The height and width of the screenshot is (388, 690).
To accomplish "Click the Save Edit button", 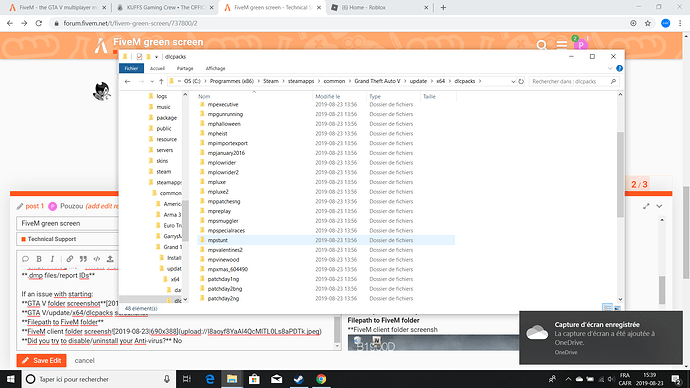I will point(42,360).
